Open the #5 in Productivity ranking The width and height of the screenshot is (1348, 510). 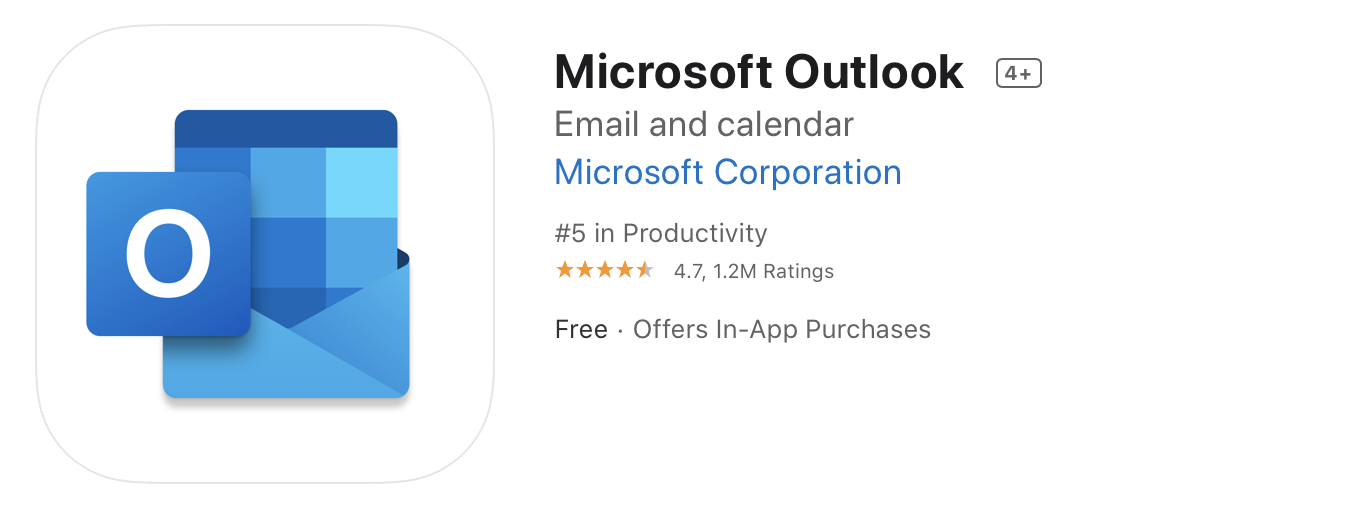[x=661, y=233]
